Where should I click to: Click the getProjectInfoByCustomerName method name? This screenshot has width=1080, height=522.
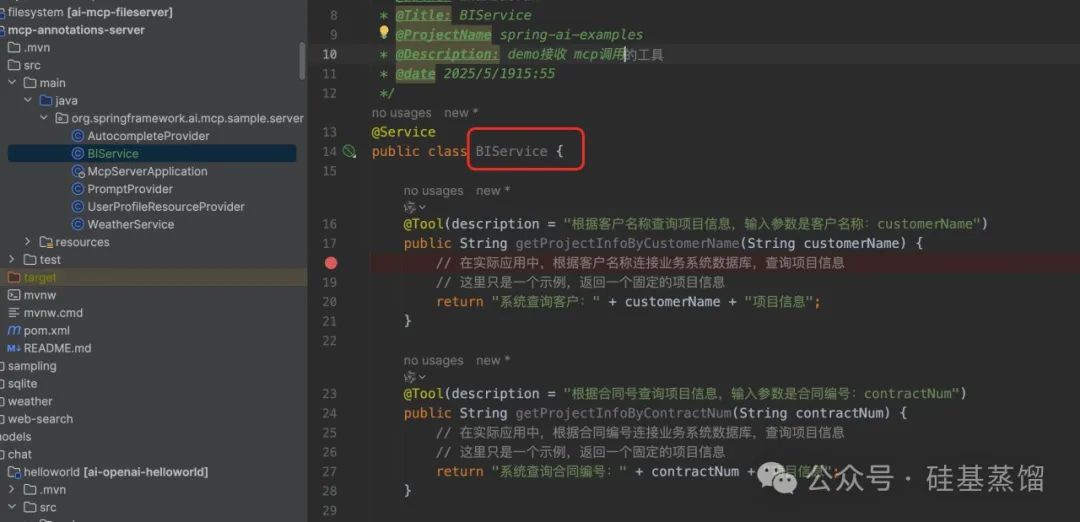click(x=627, y=243)
